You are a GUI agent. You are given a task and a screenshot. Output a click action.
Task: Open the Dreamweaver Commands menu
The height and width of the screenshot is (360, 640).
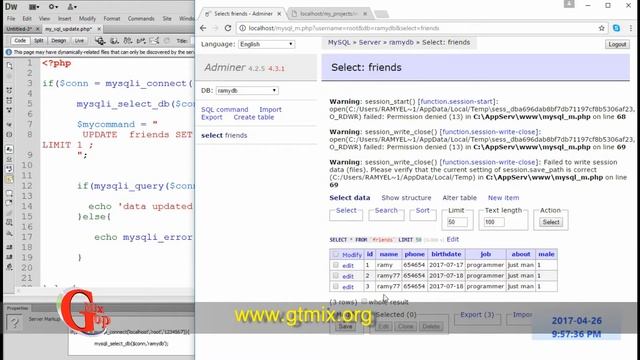pyautogui.click(x=141, y=19)
